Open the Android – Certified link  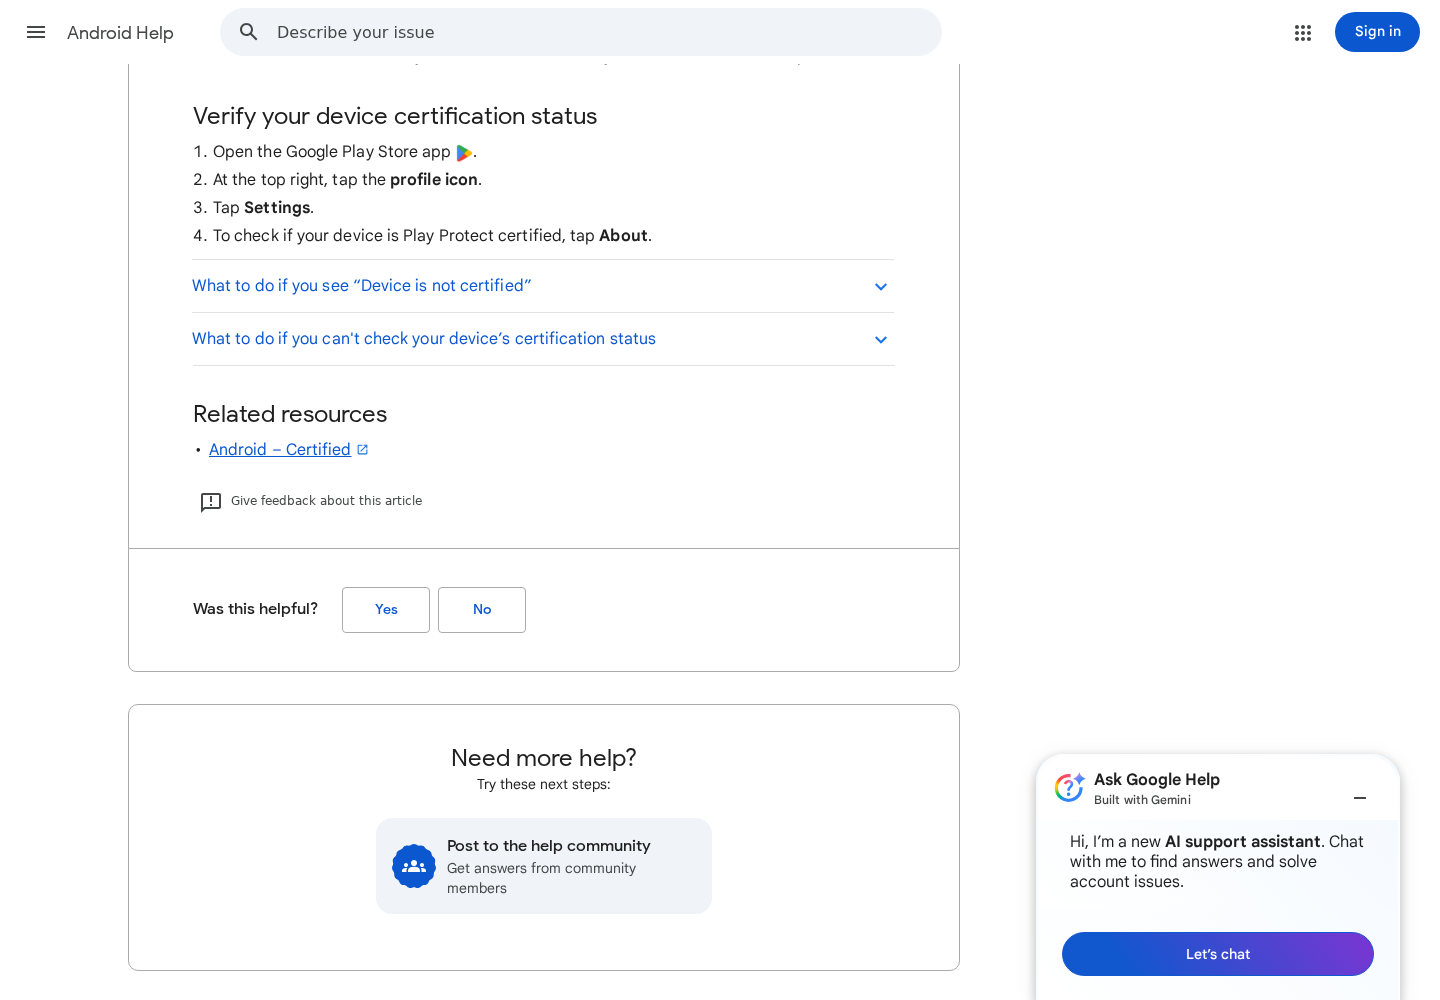tap(280, 450)
